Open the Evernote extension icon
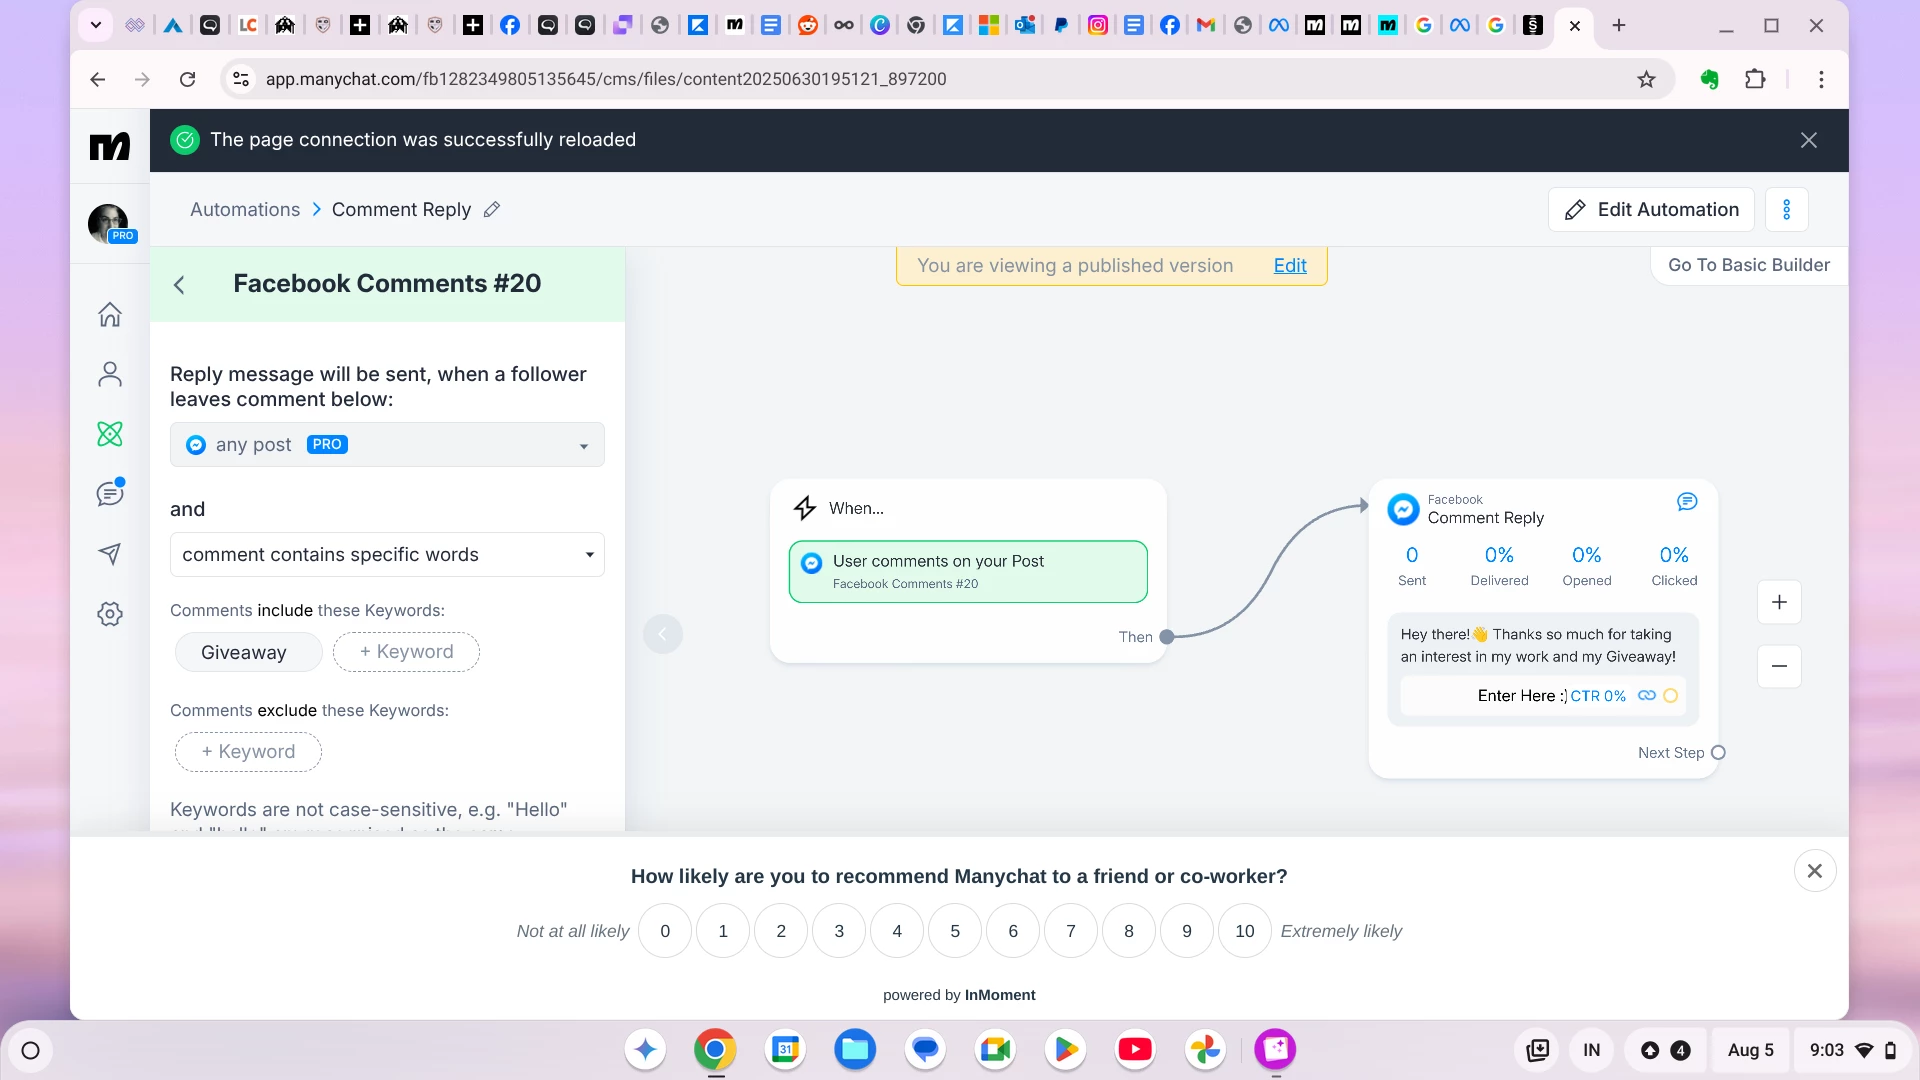 click(1709, 79)
